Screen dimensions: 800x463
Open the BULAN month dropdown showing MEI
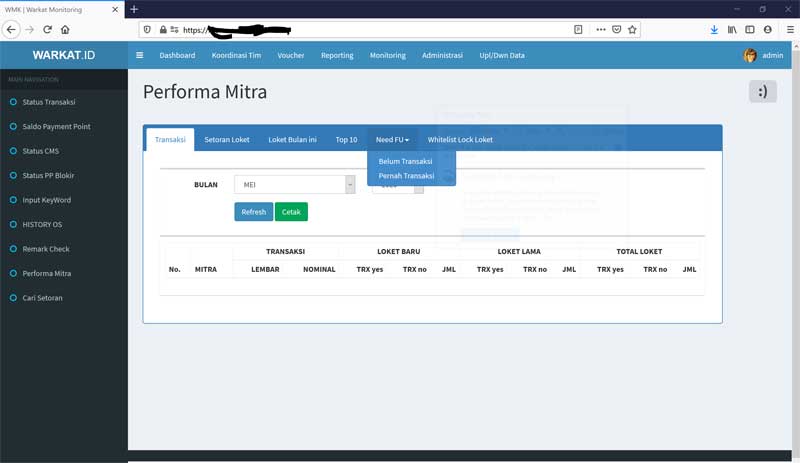[x=294, y=185]
